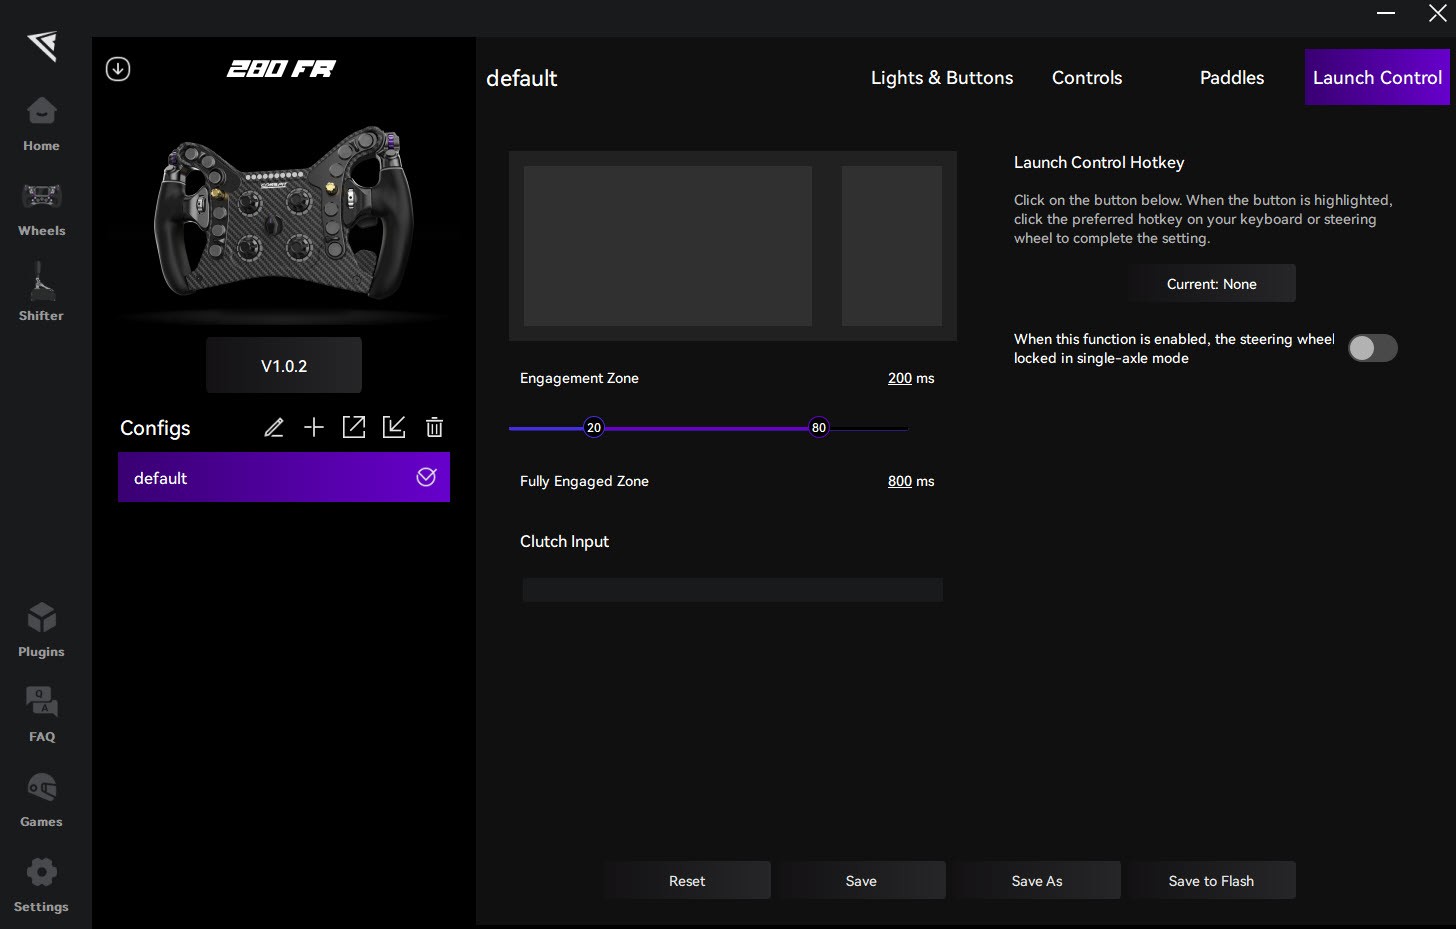
Task: Select the Launch Control tab
Action: pyautogui.click(x=1377, y=78)
